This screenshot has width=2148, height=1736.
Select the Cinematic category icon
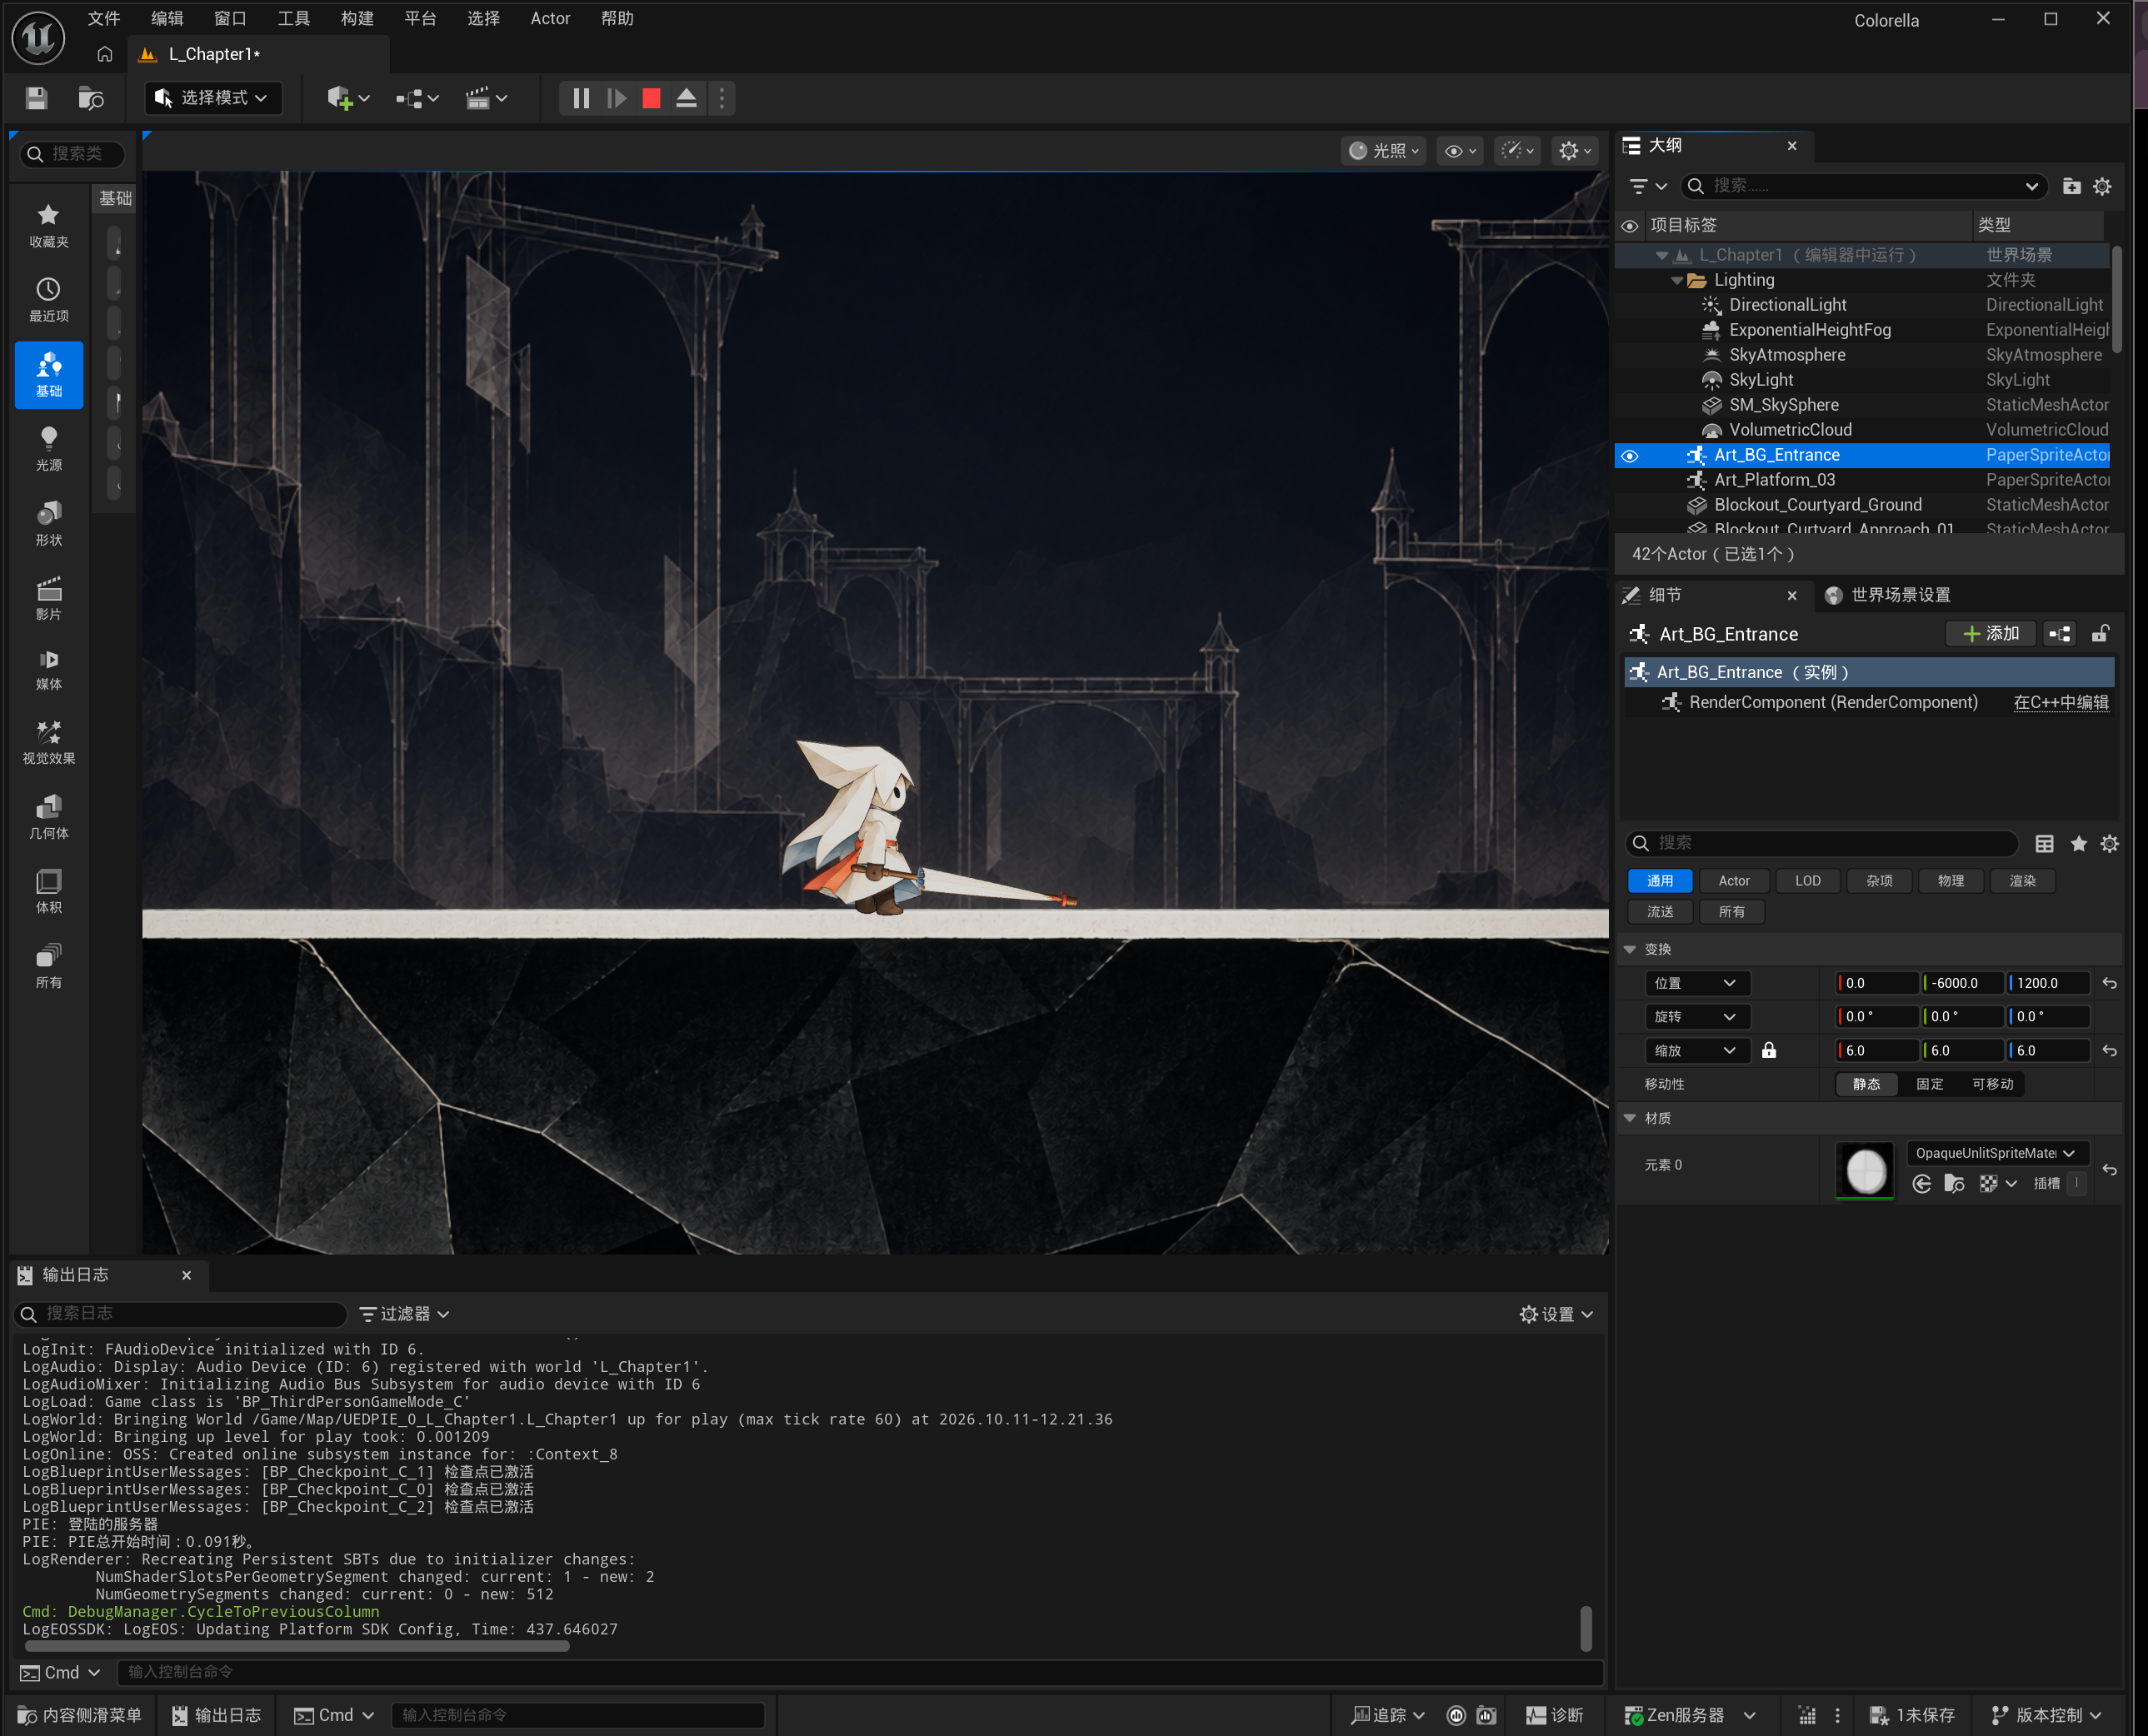(x=48, y=598)
